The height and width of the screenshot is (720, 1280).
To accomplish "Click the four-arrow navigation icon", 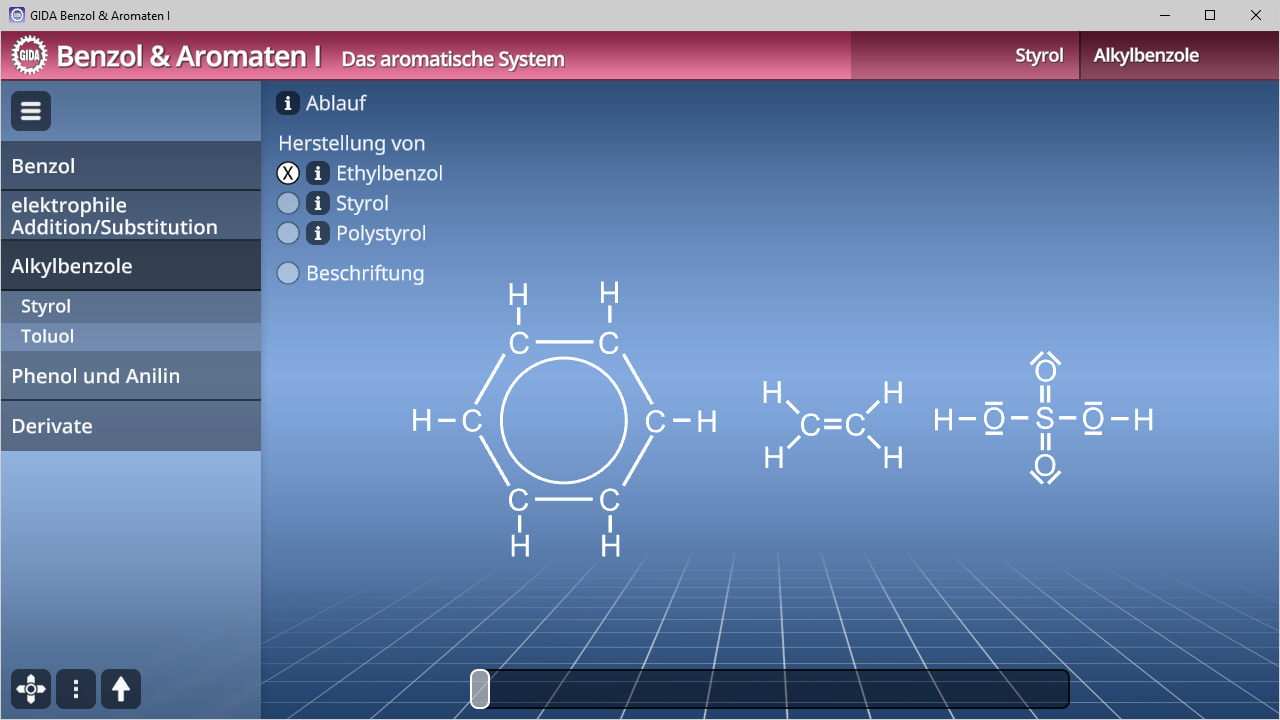I will (31, 689).
